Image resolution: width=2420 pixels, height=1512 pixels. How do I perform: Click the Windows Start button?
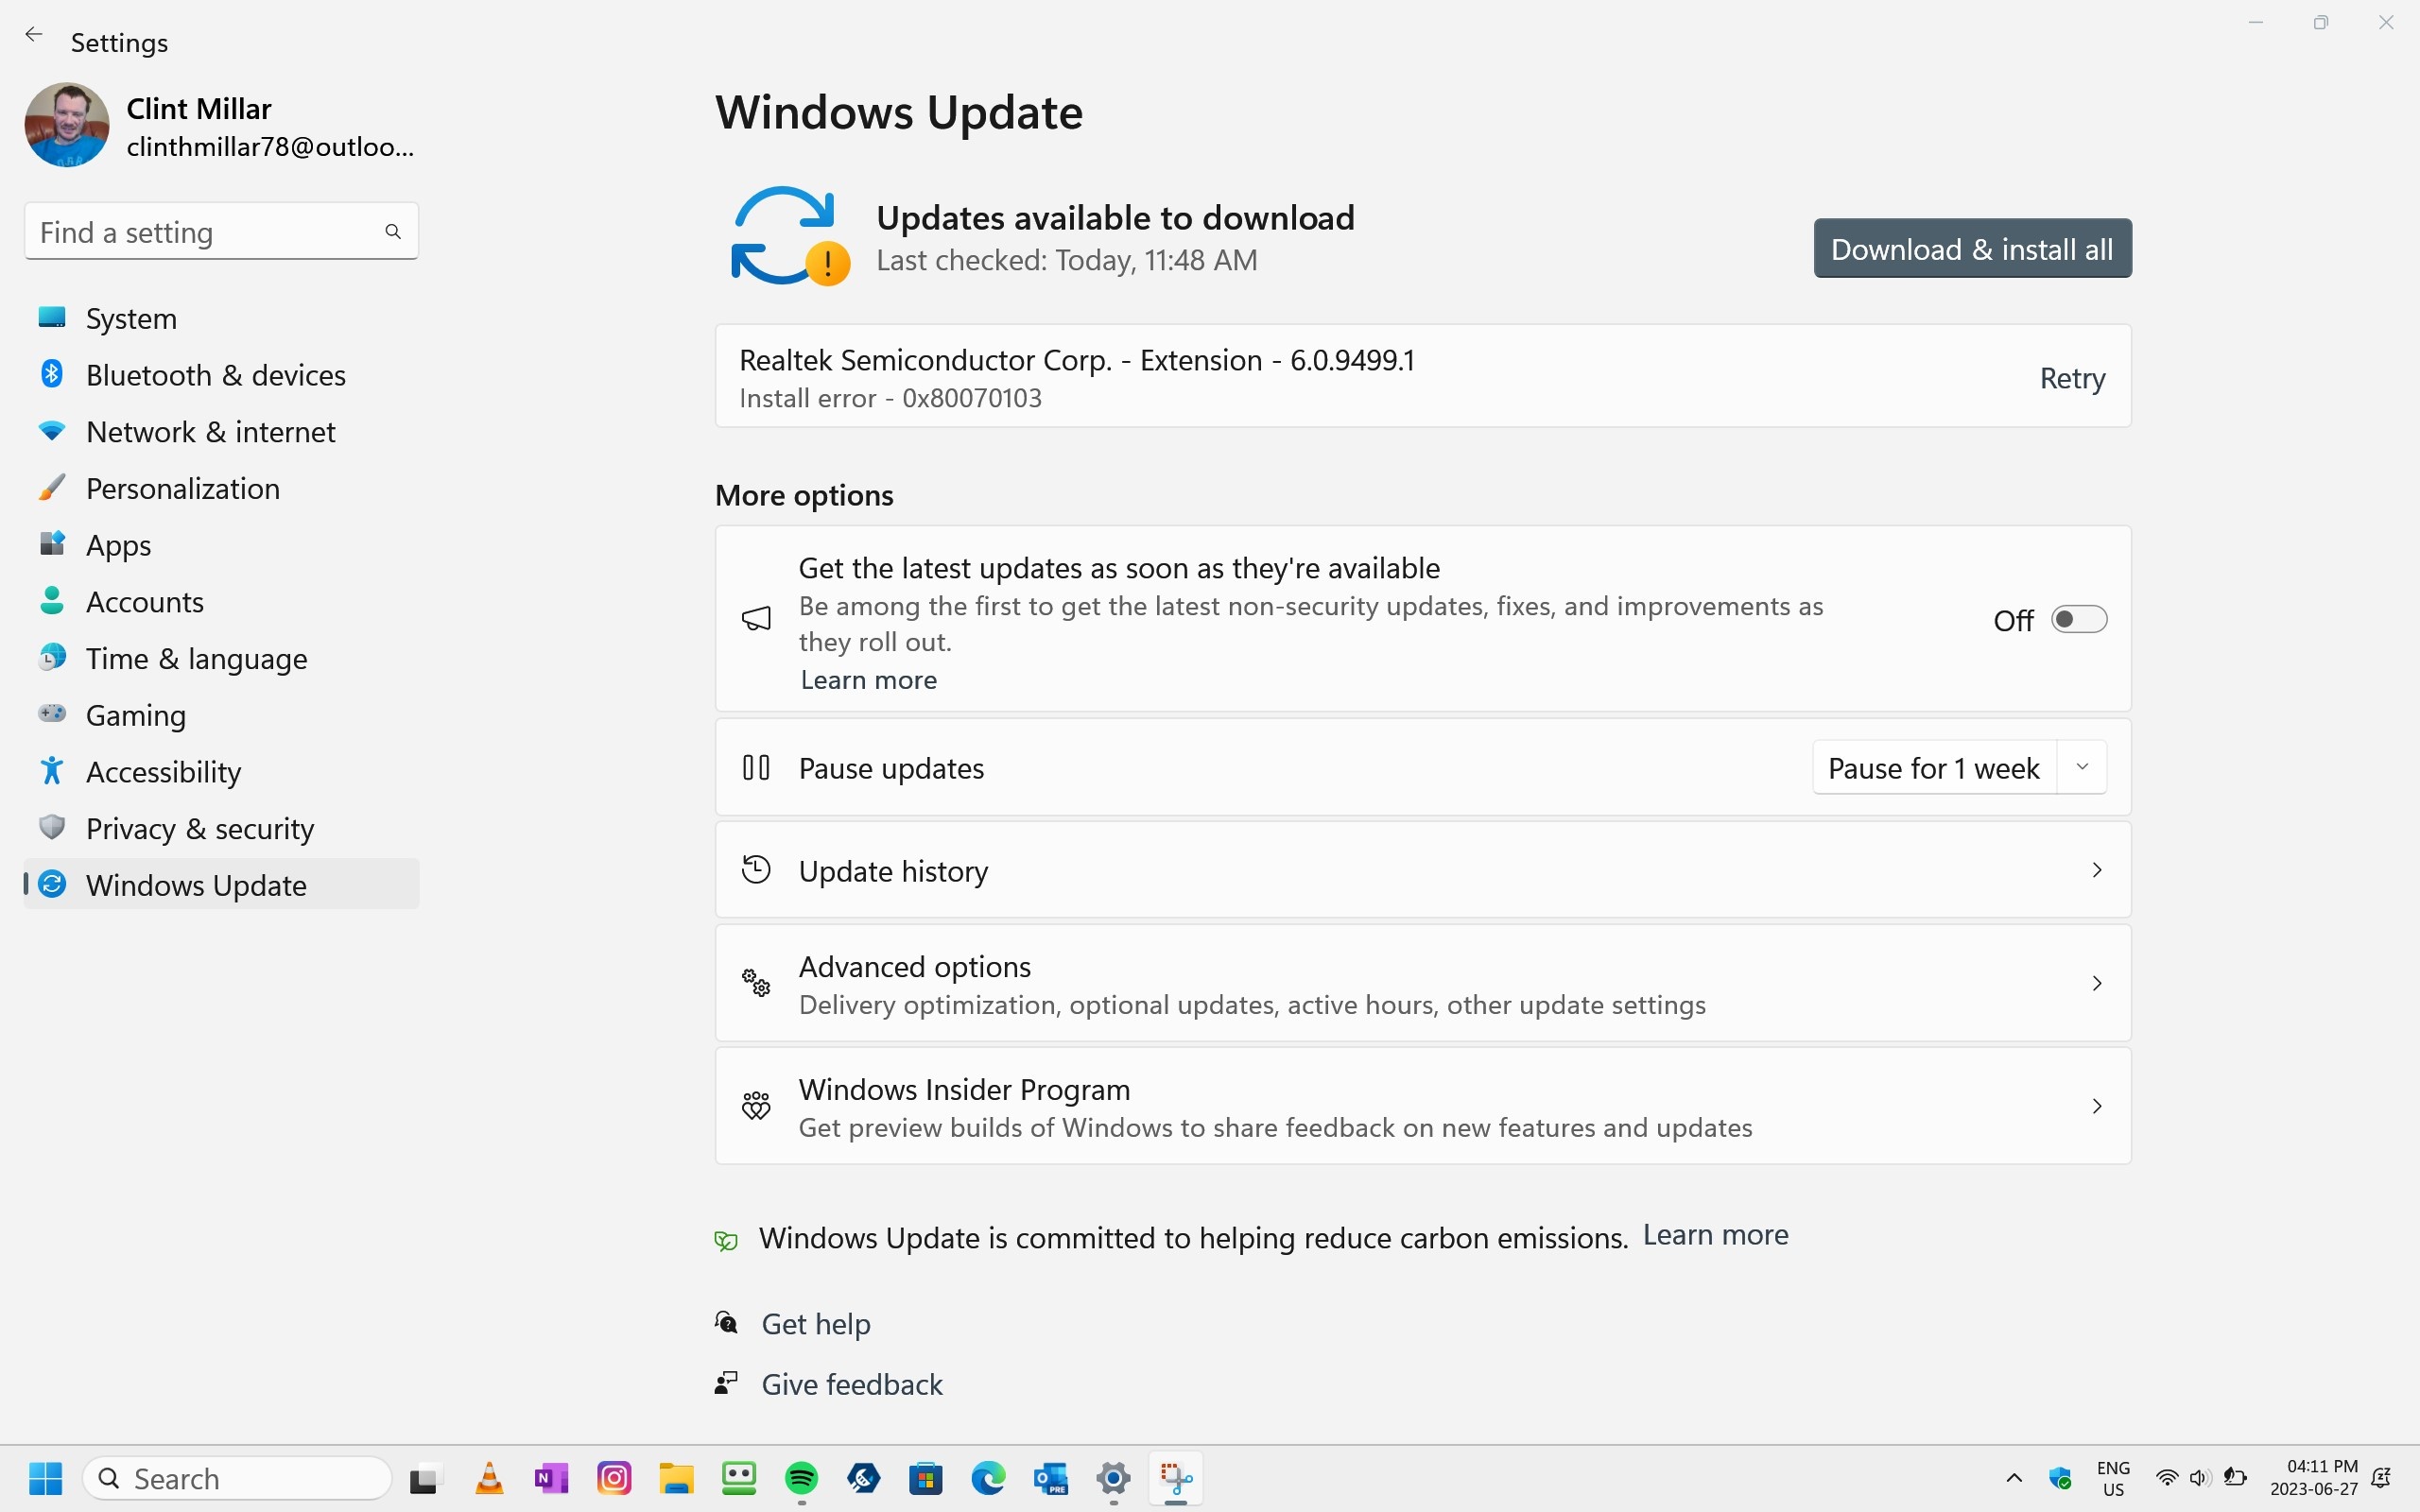click(45, 1477)
